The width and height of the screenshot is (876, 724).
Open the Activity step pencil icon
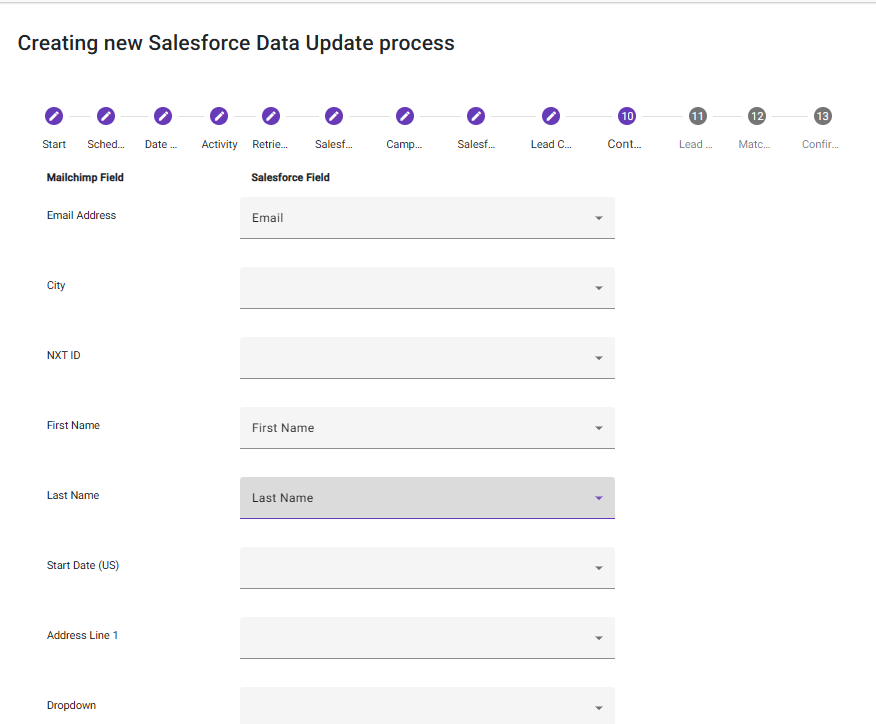[219, 116]
